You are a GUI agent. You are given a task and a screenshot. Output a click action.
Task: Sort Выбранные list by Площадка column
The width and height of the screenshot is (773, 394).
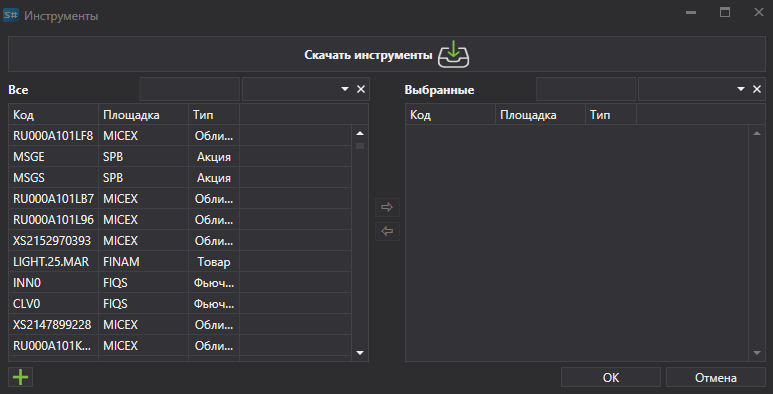pyautogui.click(x=541, y=115)
